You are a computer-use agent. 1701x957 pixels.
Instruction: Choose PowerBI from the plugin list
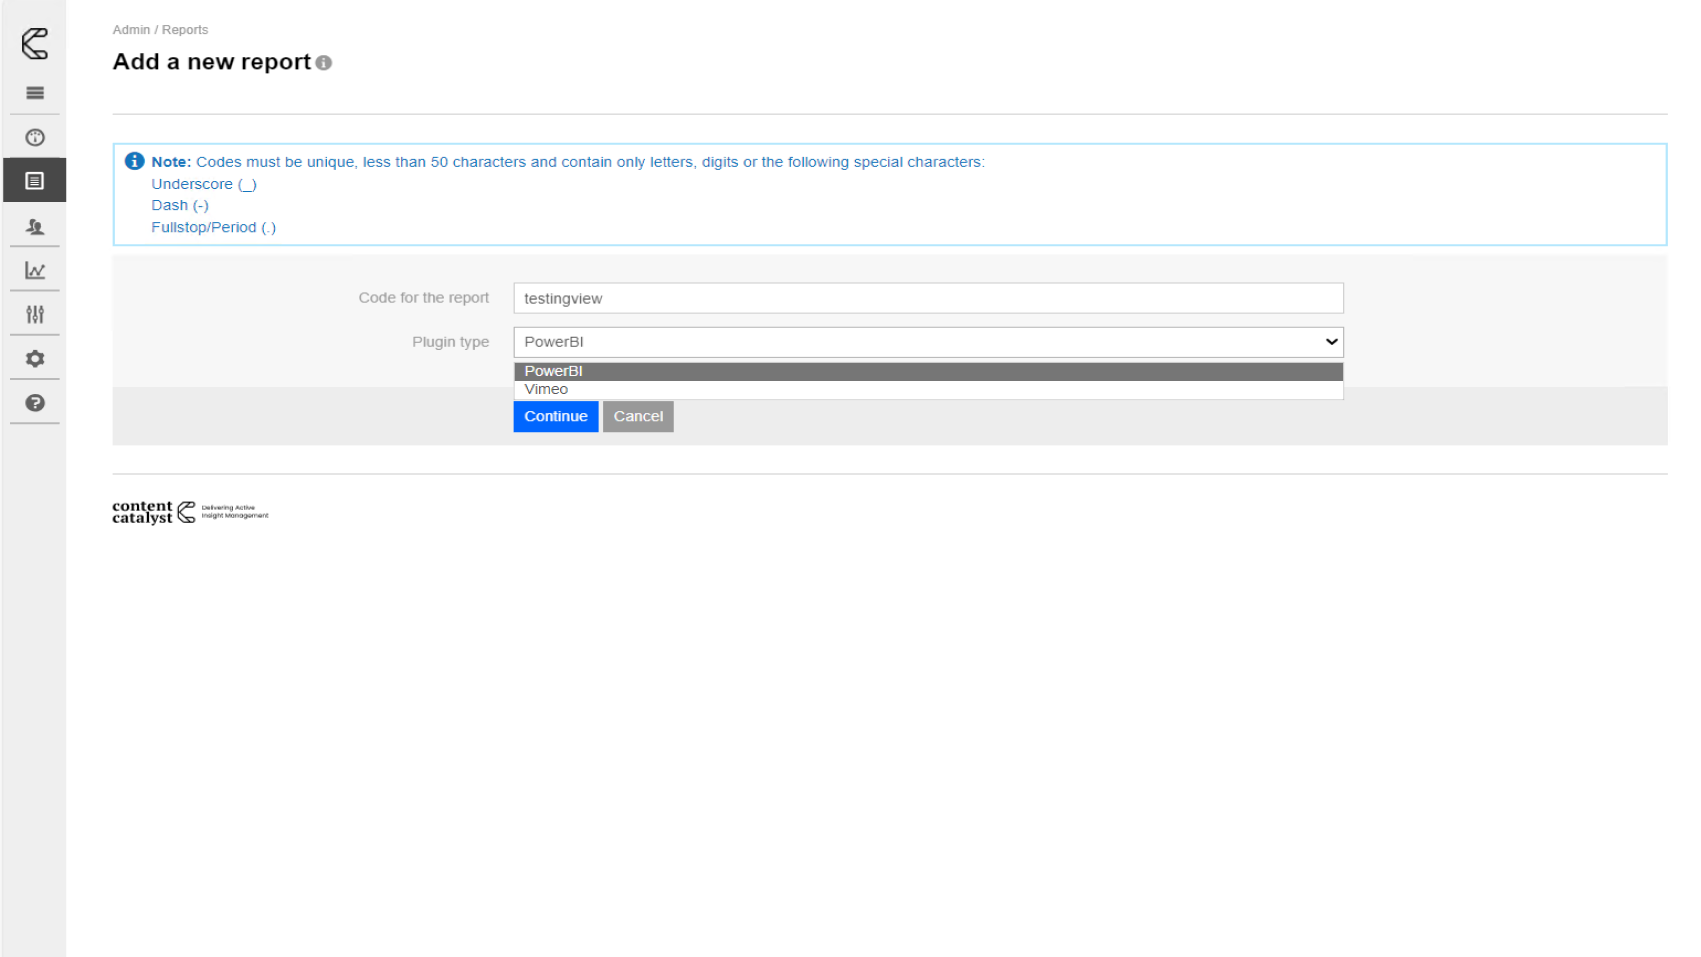coord(927,371)
